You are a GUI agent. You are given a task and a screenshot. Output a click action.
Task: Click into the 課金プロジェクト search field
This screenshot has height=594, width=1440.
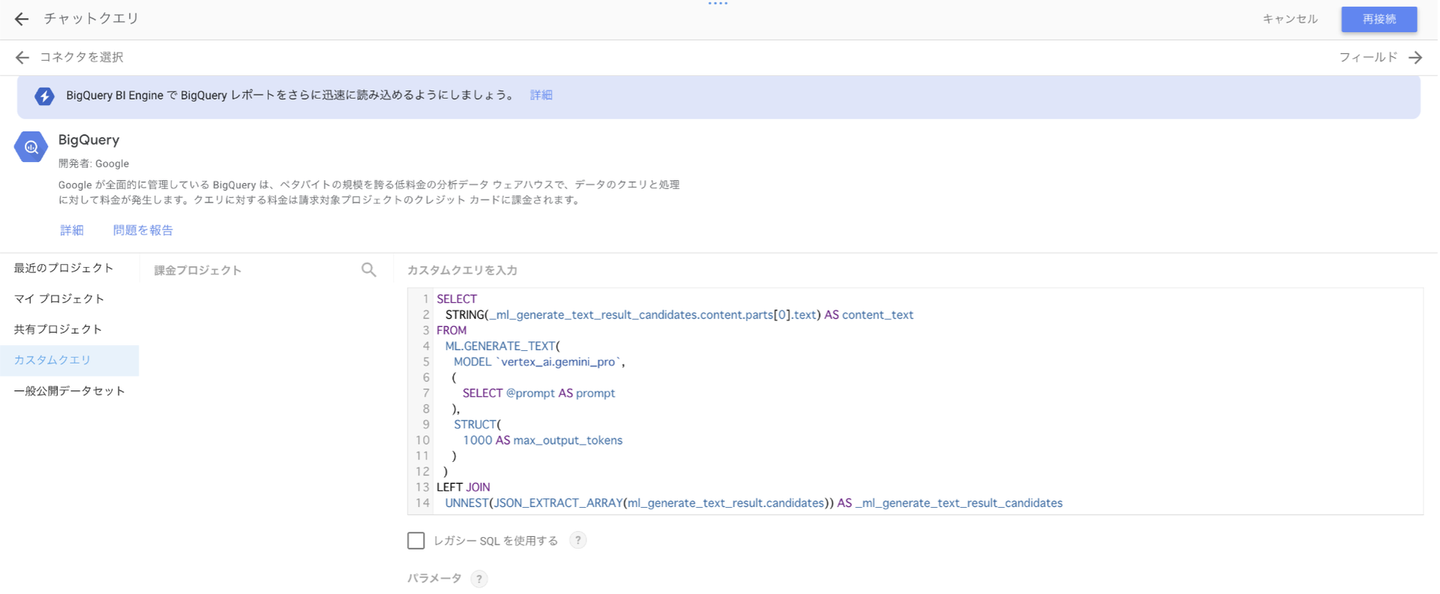(250, 270)
